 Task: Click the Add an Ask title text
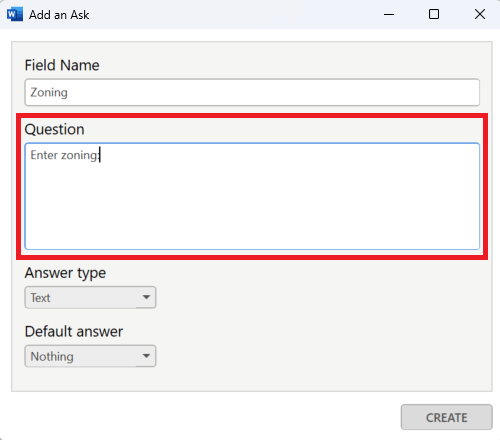coord(59,15)
